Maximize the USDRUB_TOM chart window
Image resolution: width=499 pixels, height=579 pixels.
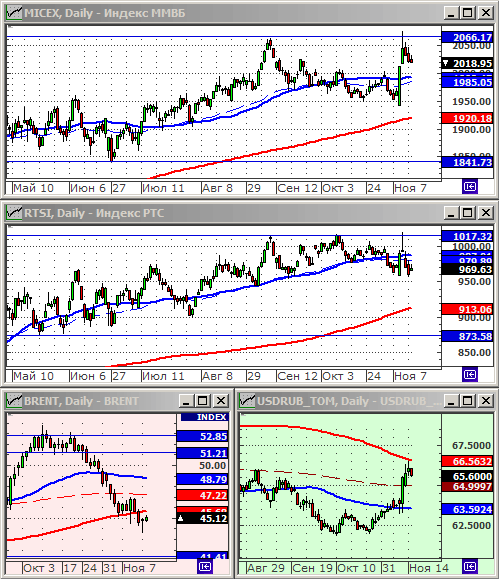pos(468,401)
